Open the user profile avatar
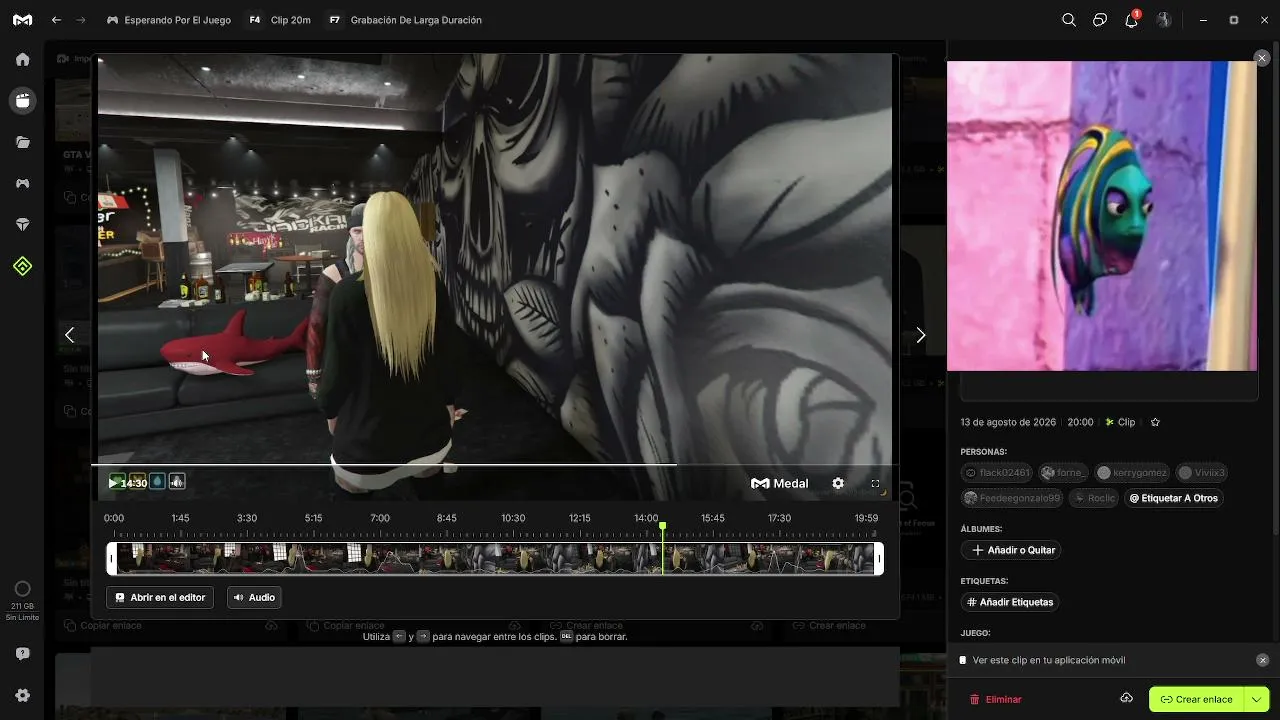This screenshot has width=1280, height=720. tap(1164, 20)
